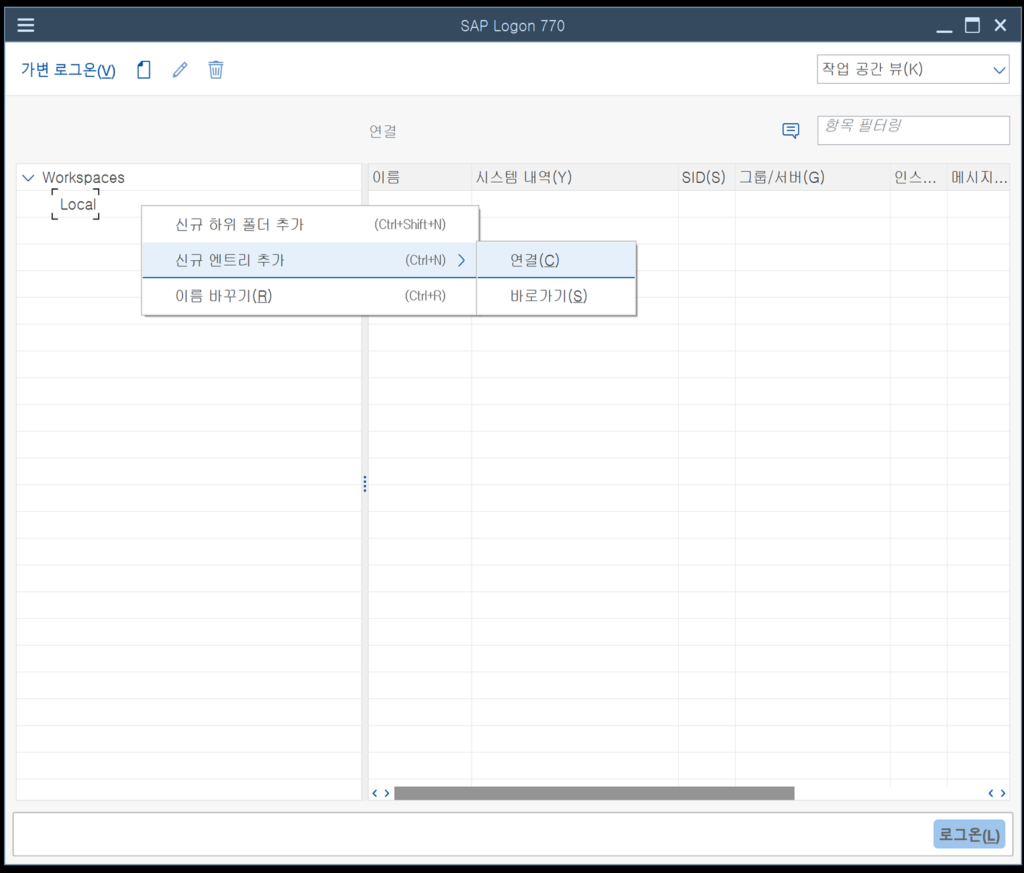Image resolution: width=1024 pixels, height=873 pixels.
Task: Click the new entry document icon
Action: click(x=144, y=70)
